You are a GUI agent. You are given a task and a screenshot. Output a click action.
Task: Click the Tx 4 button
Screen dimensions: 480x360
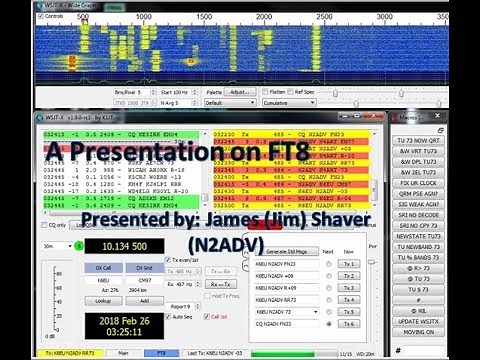pos(349,300)
